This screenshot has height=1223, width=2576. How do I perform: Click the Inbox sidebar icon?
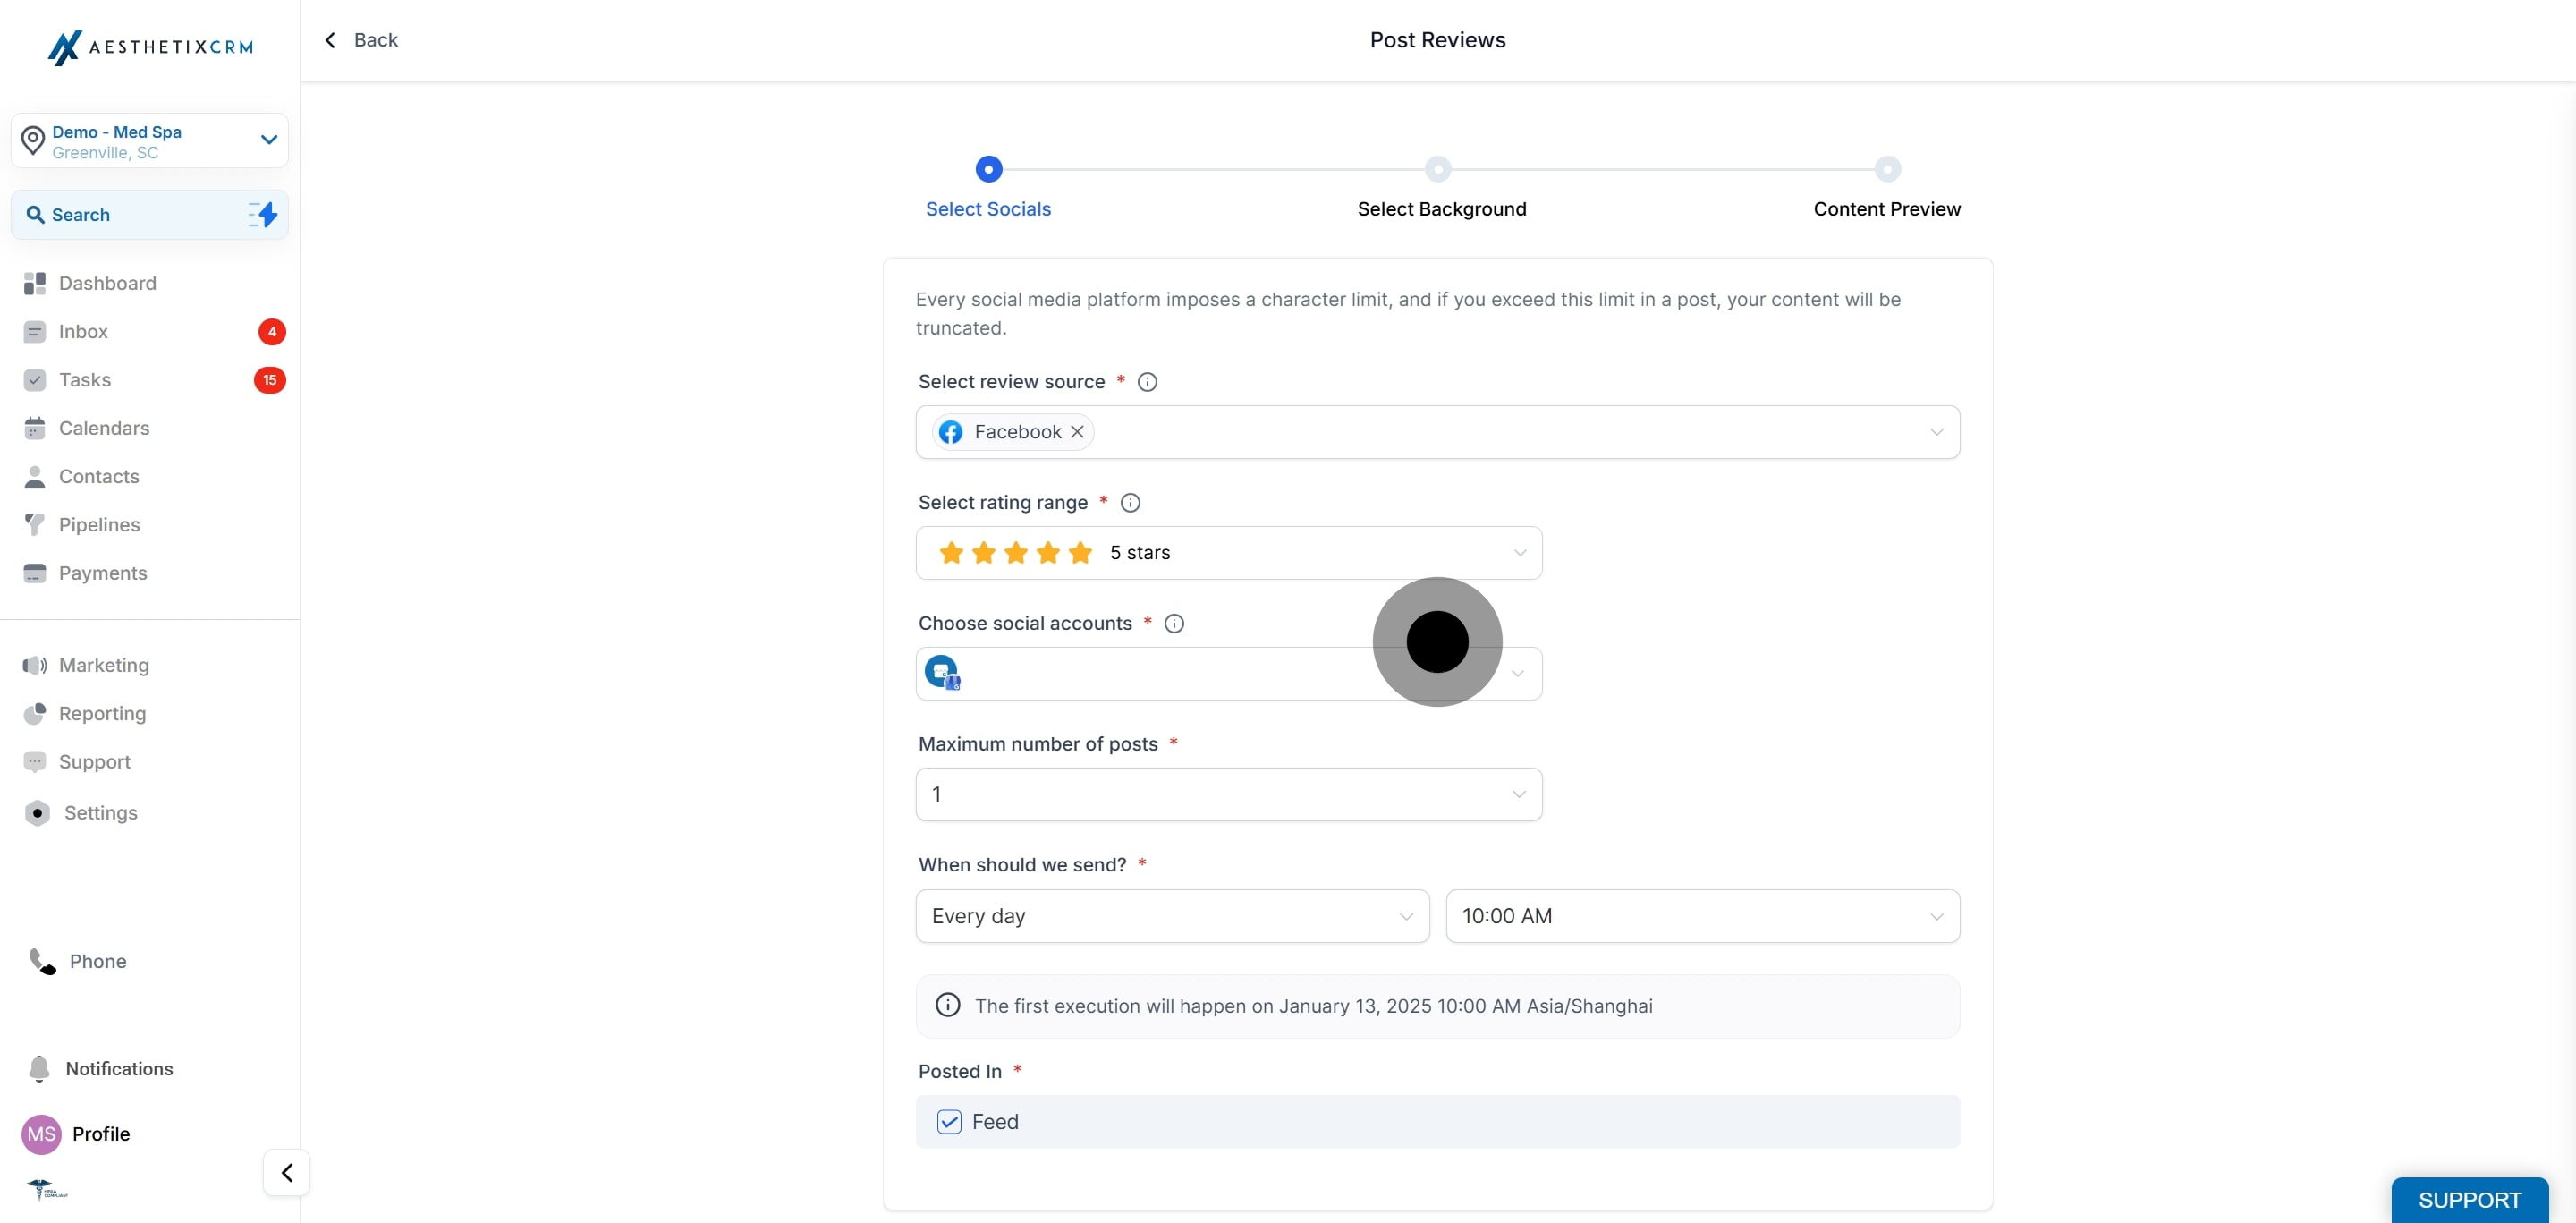point(35,331)
